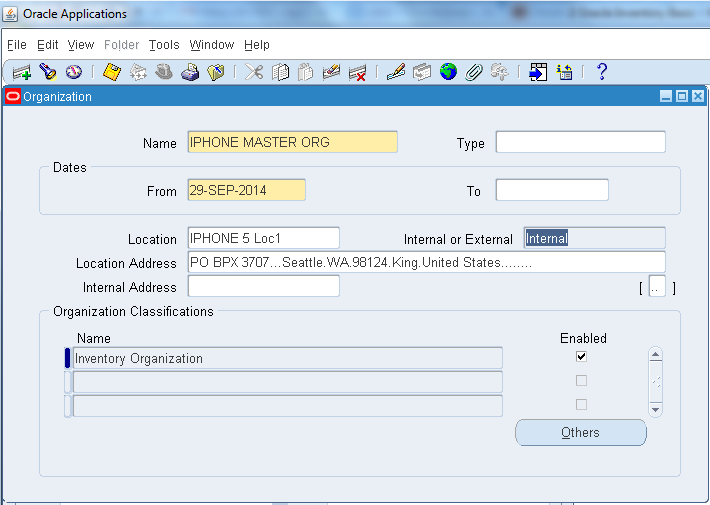Click the classifications scrollbar thumb

point(656,382)
